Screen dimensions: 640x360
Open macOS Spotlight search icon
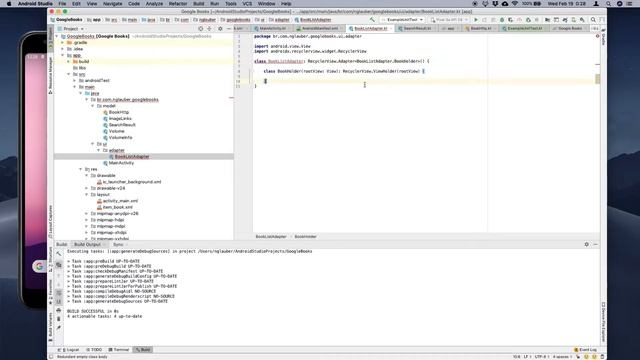pyautogui.click(x=608, y=4)
